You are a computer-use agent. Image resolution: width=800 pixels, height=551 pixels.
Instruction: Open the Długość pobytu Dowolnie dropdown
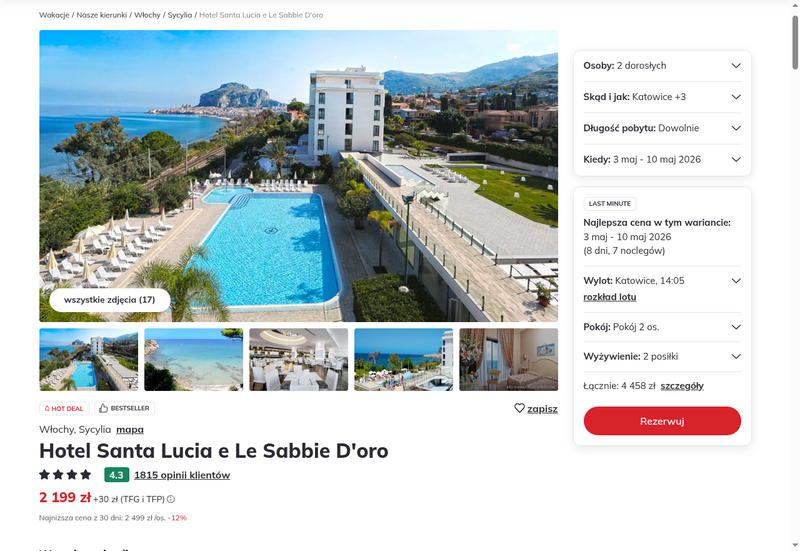[x=662, y=128]
